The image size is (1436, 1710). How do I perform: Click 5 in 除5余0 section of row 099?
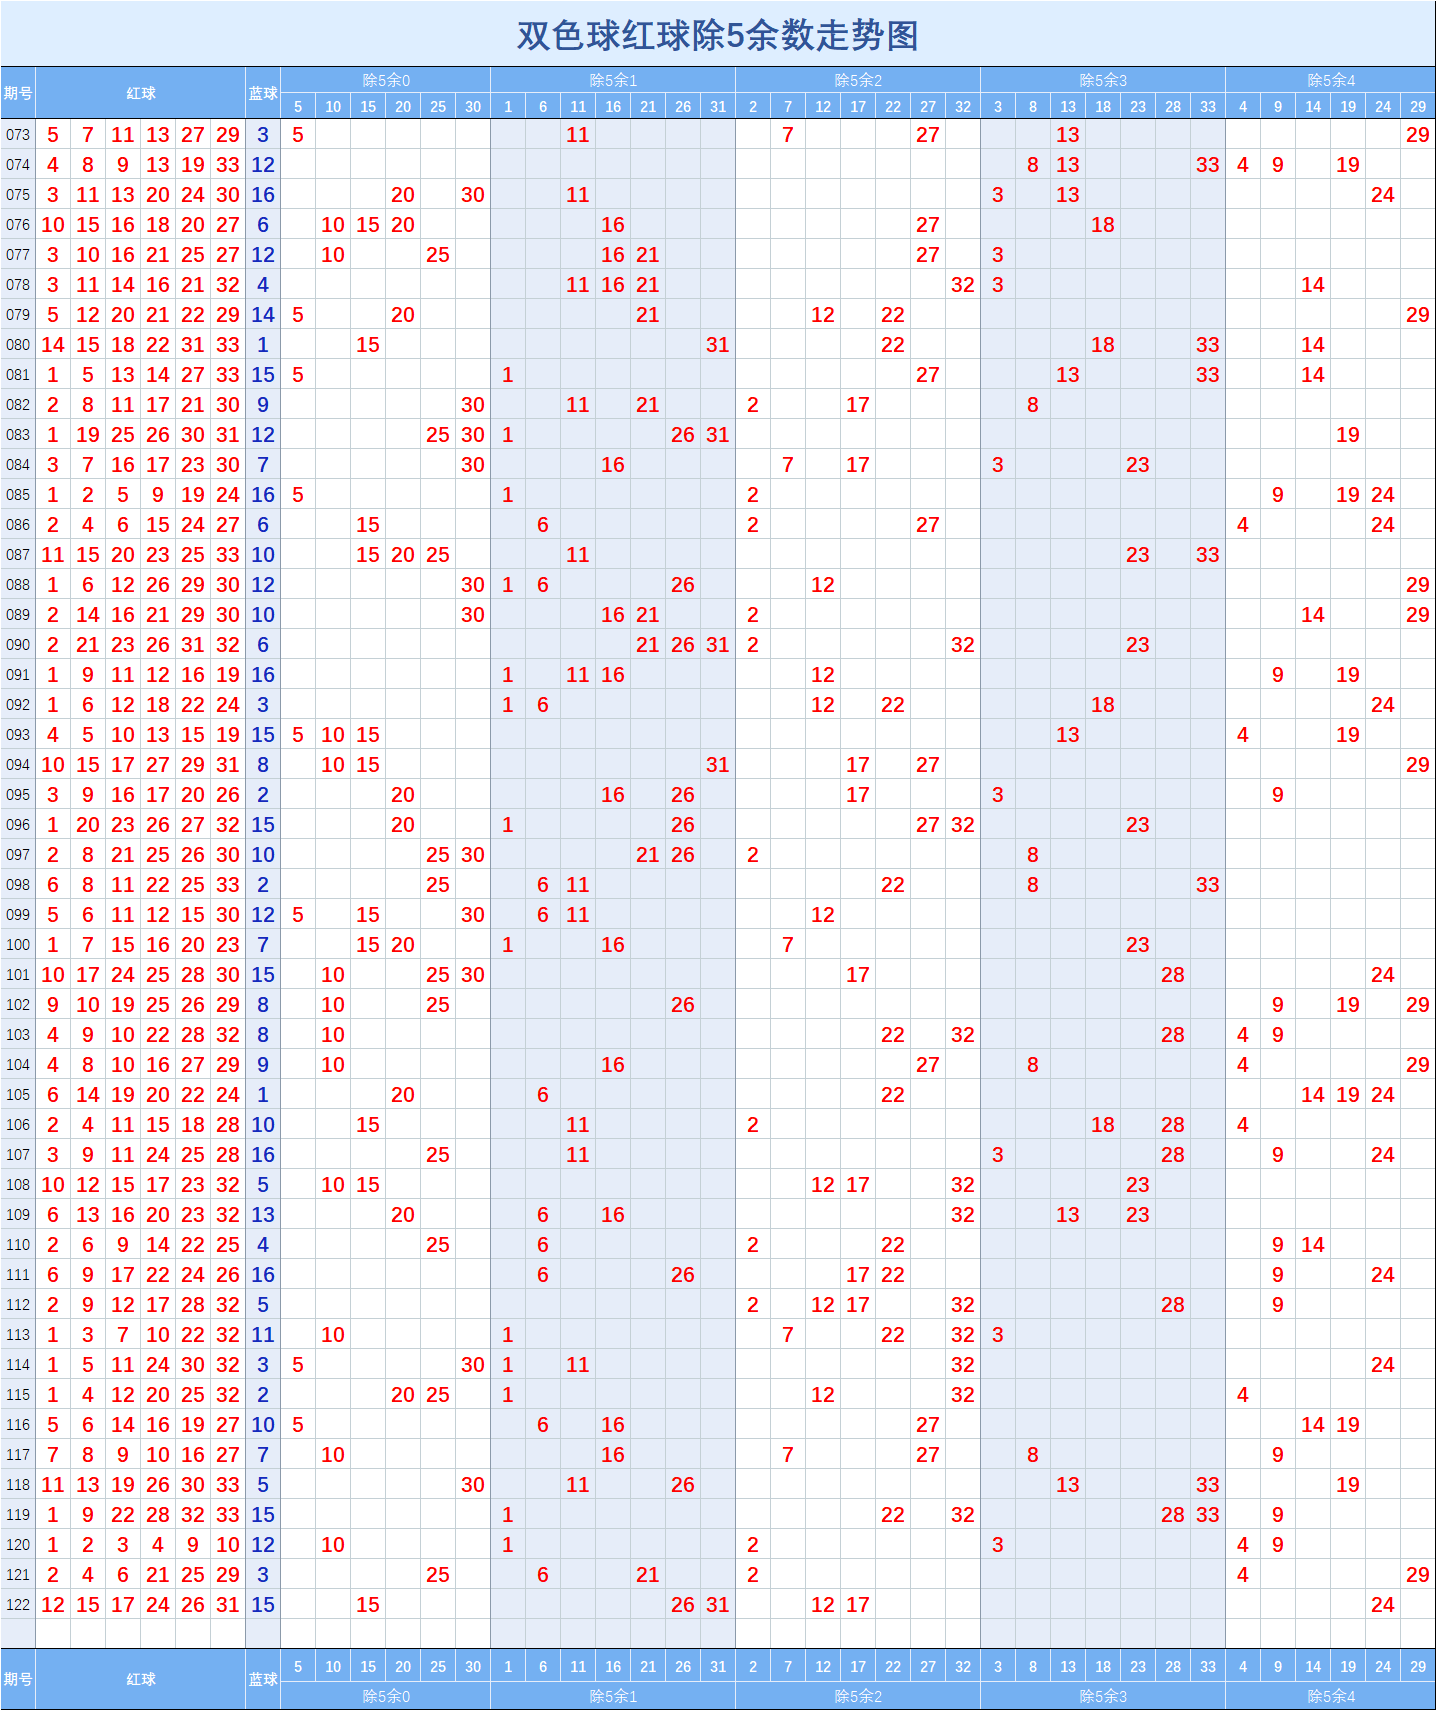click(x=298, y=914)
